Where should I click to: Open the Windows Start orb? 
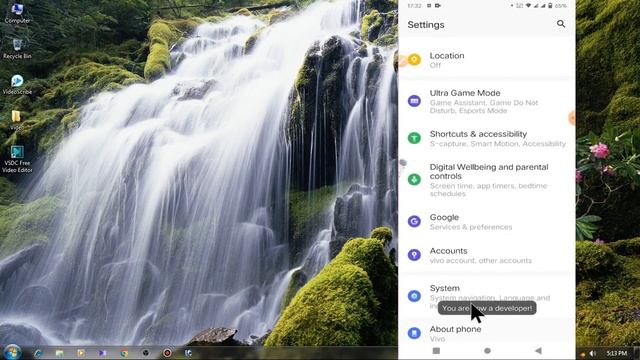pos(12,352)
